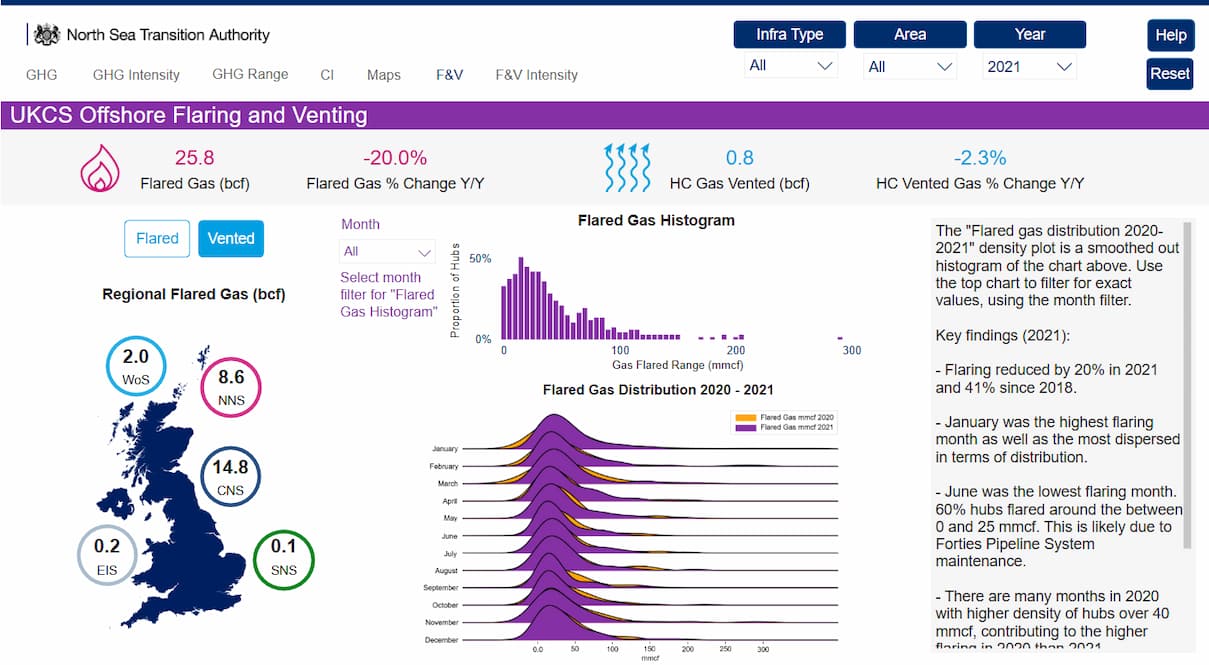This screenshot has height=665, width=1209.
Task: Click the purple 2021 legend color swatch
Action: [745, 427]
